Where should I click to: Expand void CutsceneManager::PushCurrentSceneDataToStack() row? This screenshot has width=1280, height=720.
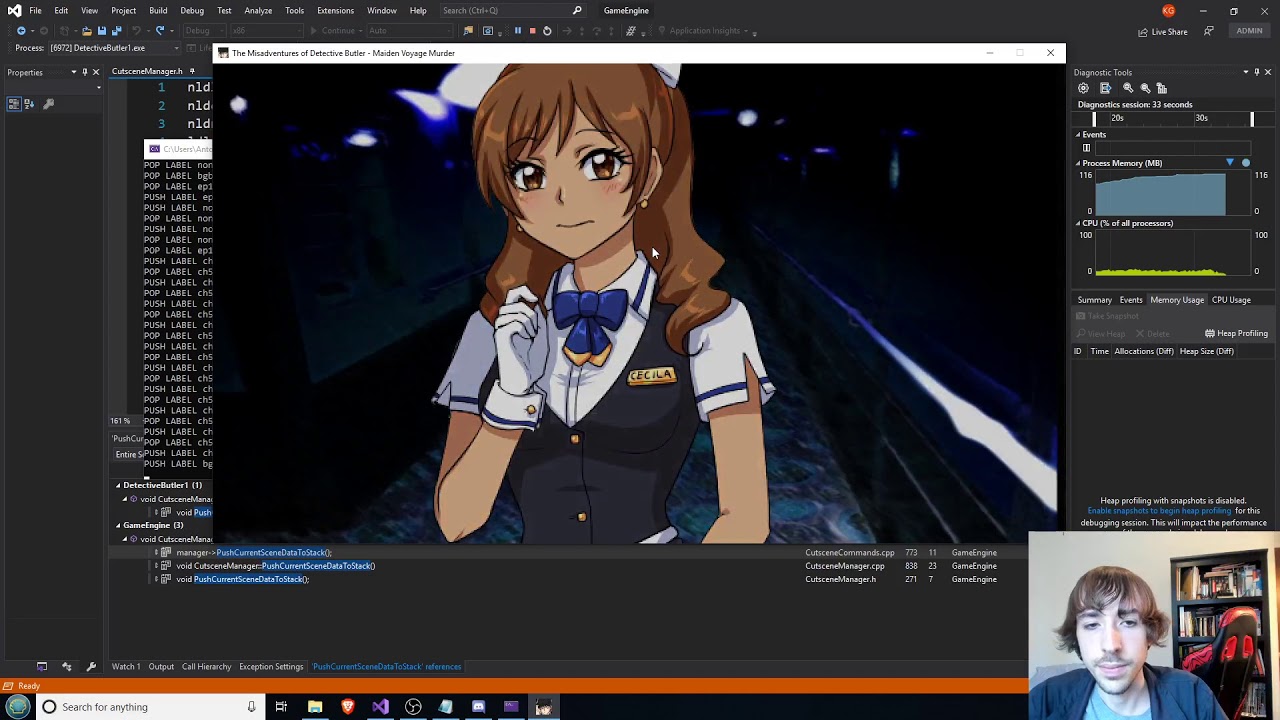pyautogui.click(x=156, y=566)
